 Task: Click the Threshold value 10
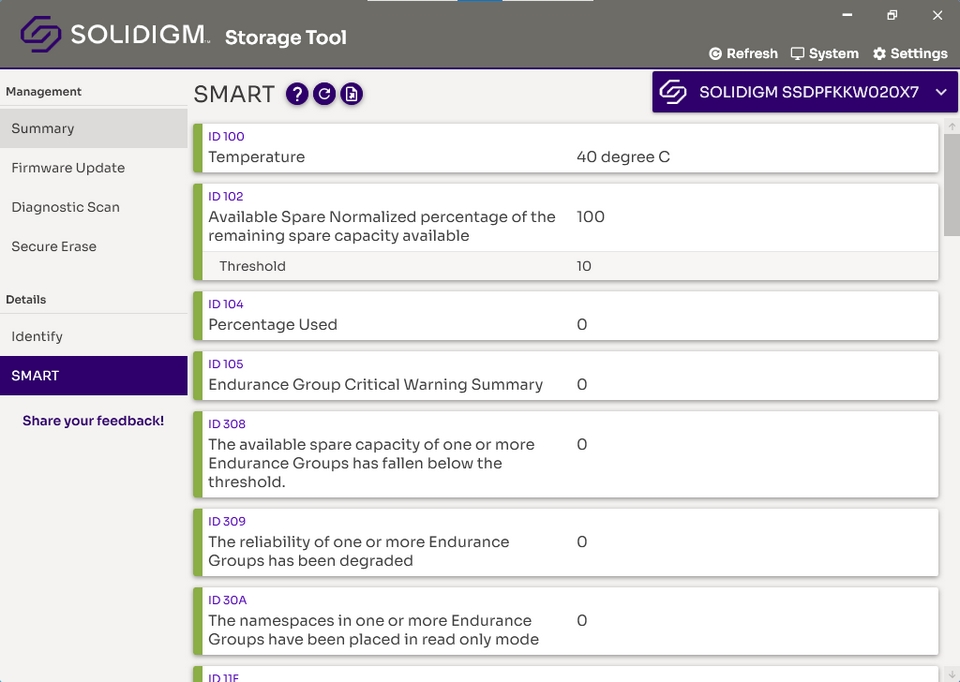click(584, 266)
